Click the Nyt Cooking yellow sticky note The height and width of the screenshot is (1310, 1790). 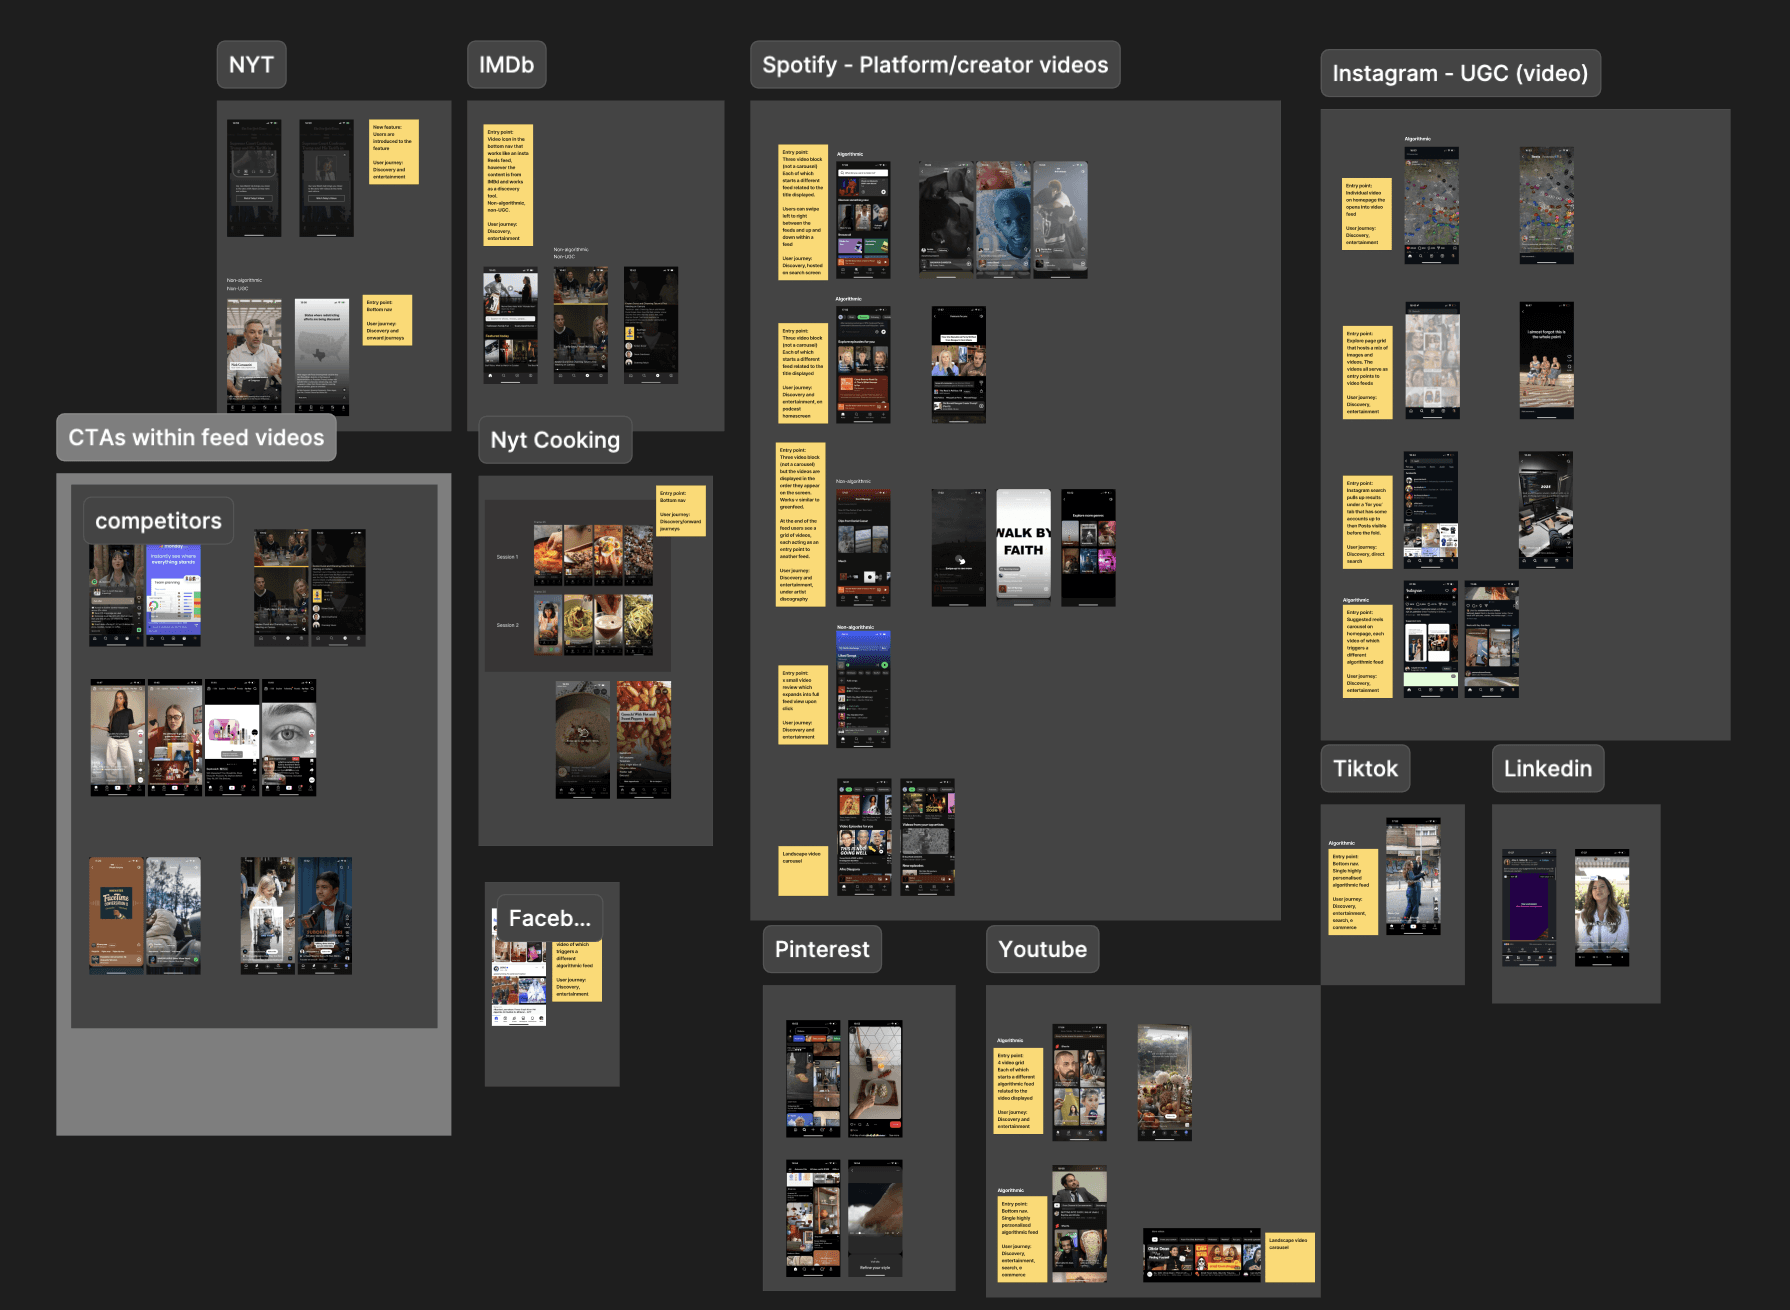[x=681, y=511]
